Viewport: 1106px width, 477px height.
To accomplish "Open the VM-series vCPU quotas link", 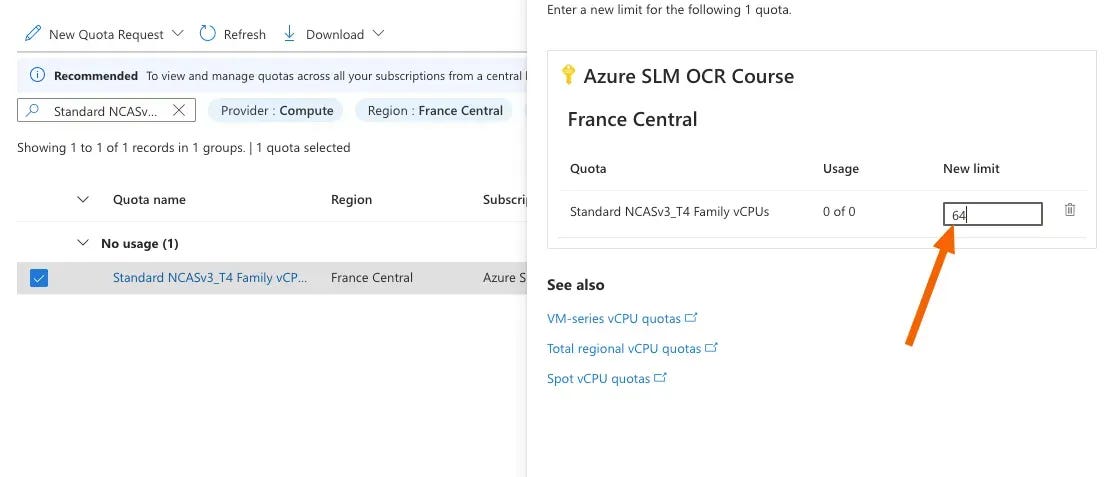I will (614, 318).
